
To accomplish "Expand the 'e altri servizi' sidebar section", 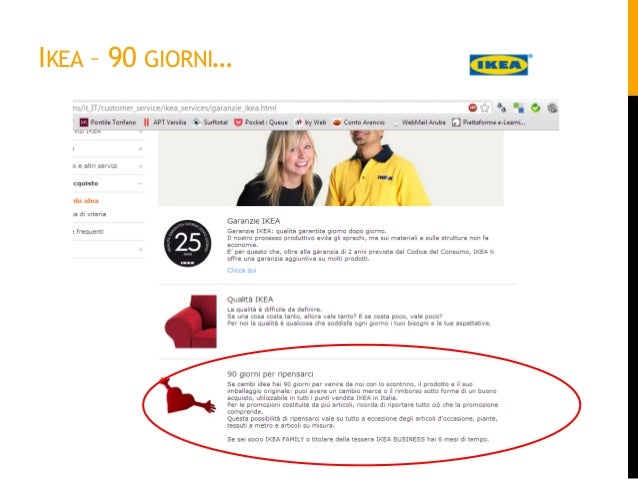I will (140, 166).
